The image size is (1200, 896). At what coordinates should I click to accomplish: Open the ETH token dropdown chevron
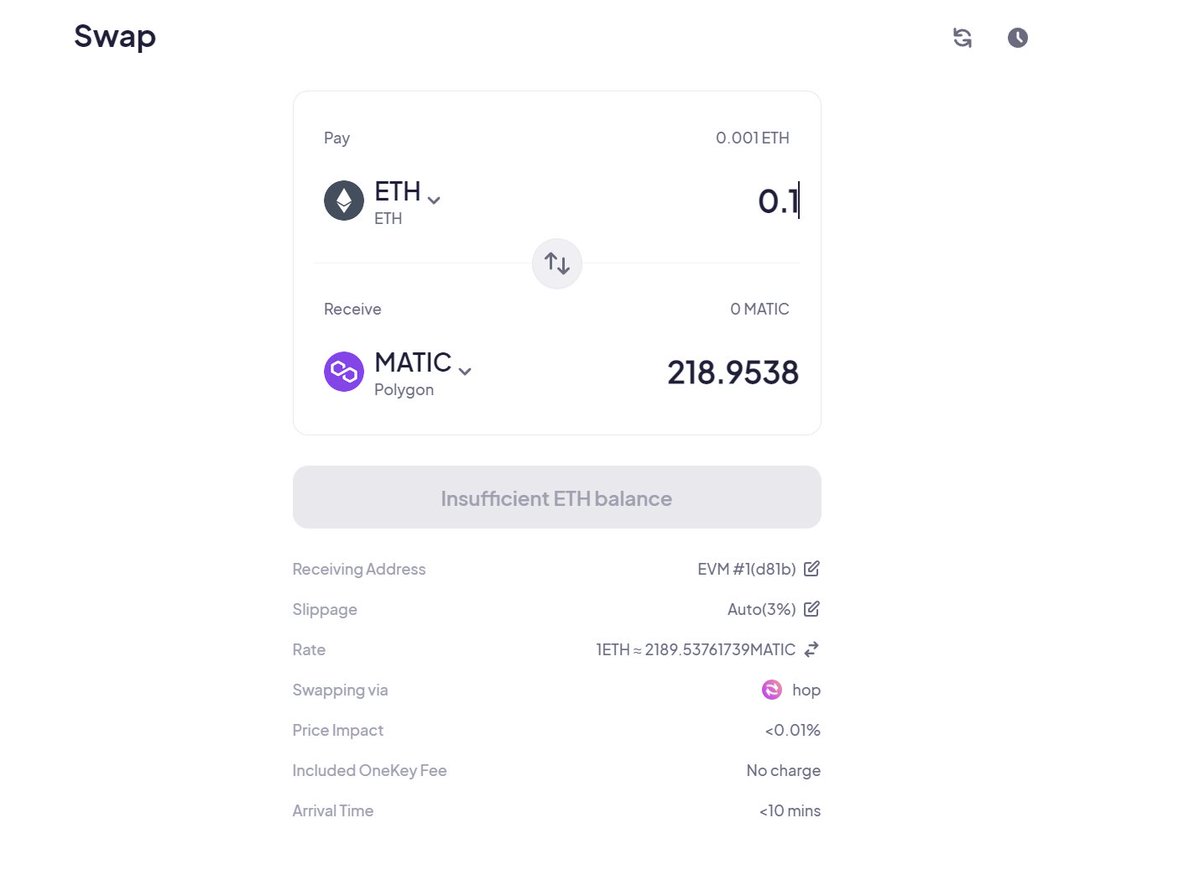point(434,200)
